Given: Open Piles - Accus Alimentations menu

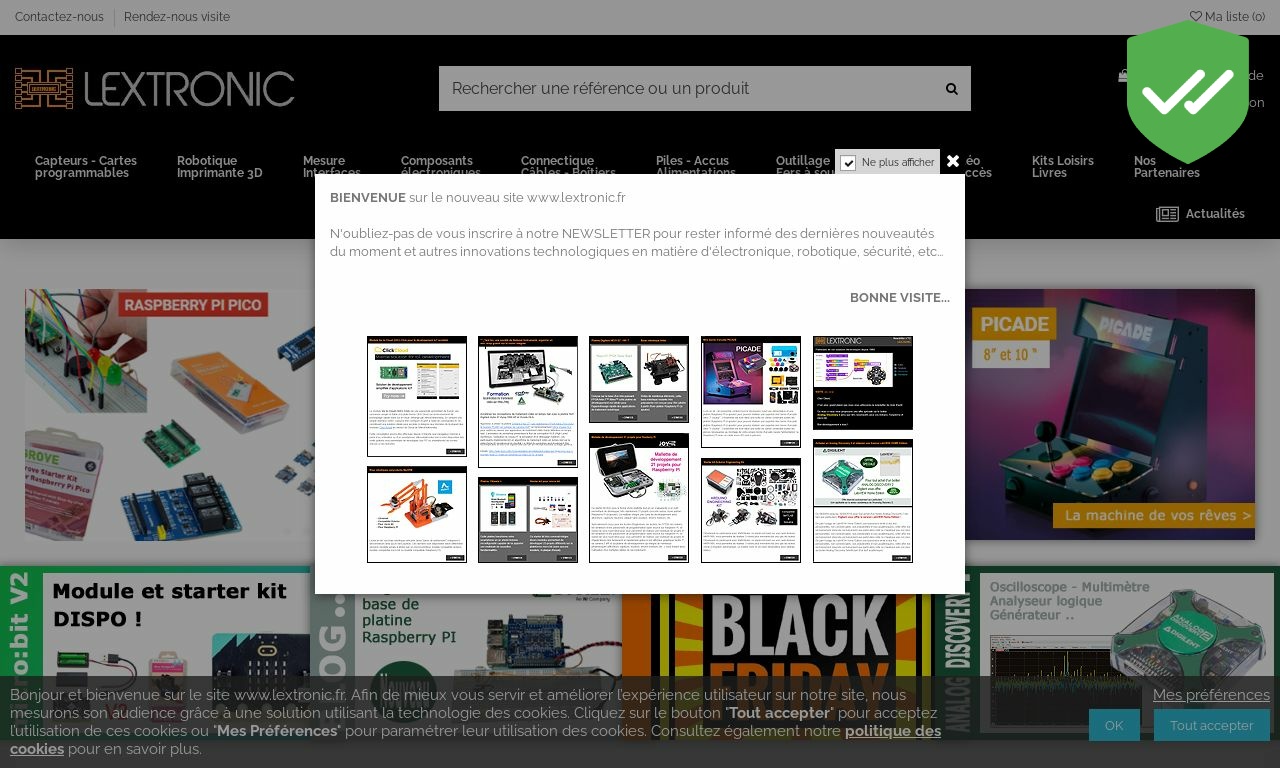Looking at the screenshot, I should point(696,165).
